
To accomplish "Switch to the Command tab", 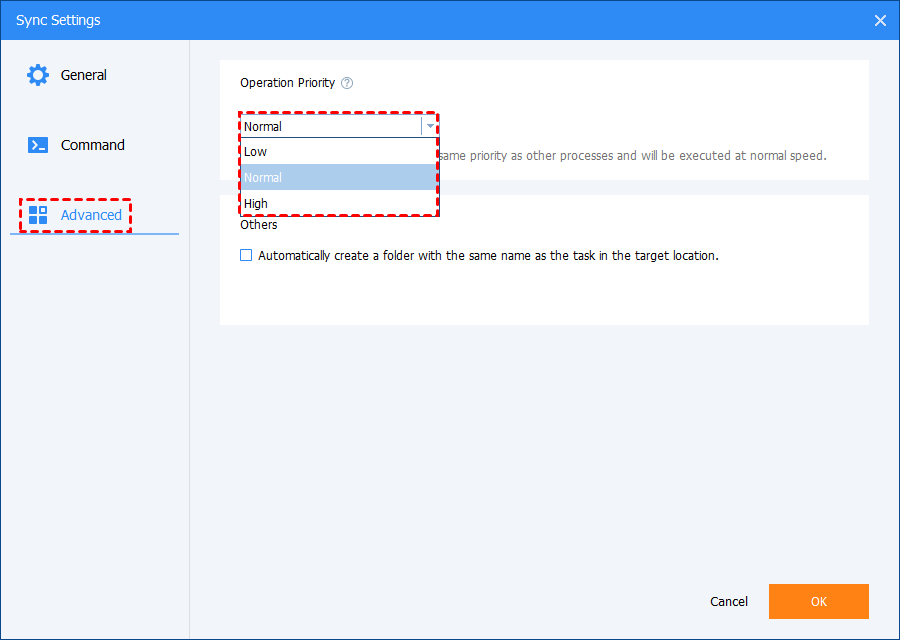I will 92,145.
